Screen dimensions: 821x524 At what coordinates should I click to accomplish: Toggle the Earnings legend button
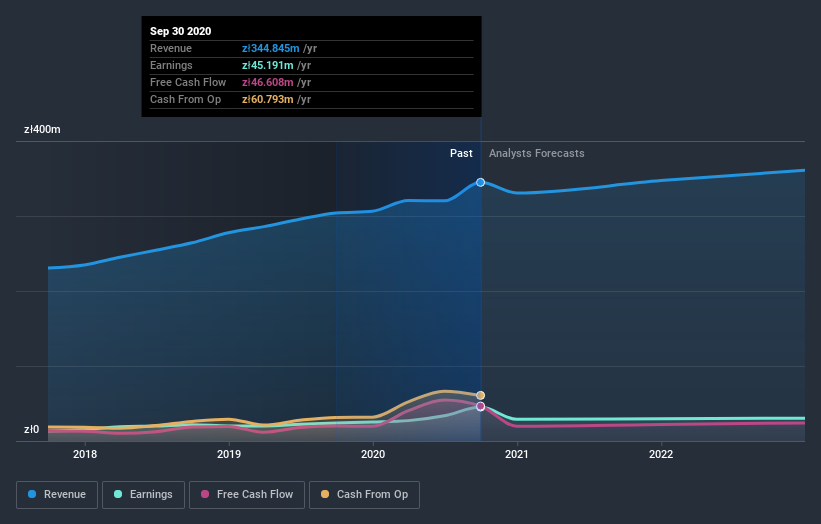click(143, 495)
